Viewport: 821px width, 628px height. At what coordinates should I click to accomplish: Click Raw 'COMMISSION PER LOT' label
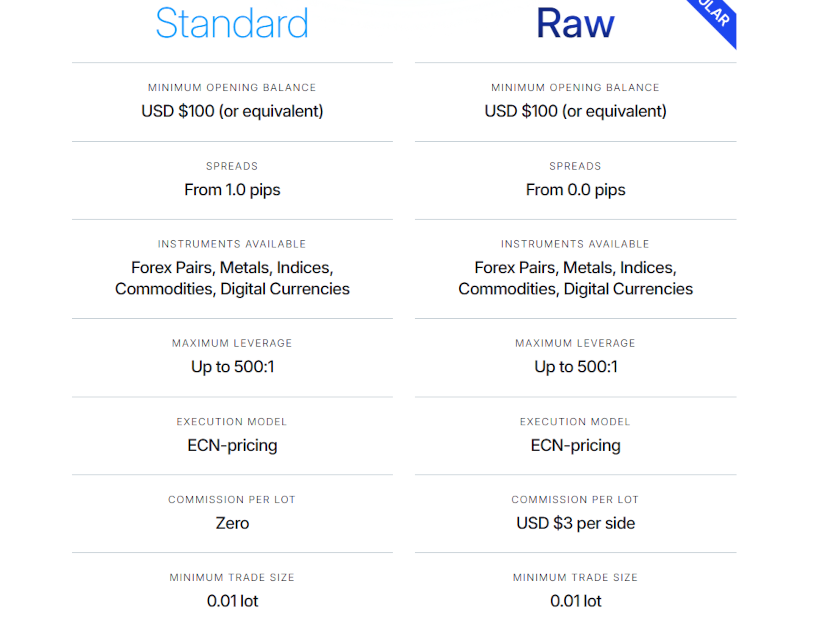575,500
